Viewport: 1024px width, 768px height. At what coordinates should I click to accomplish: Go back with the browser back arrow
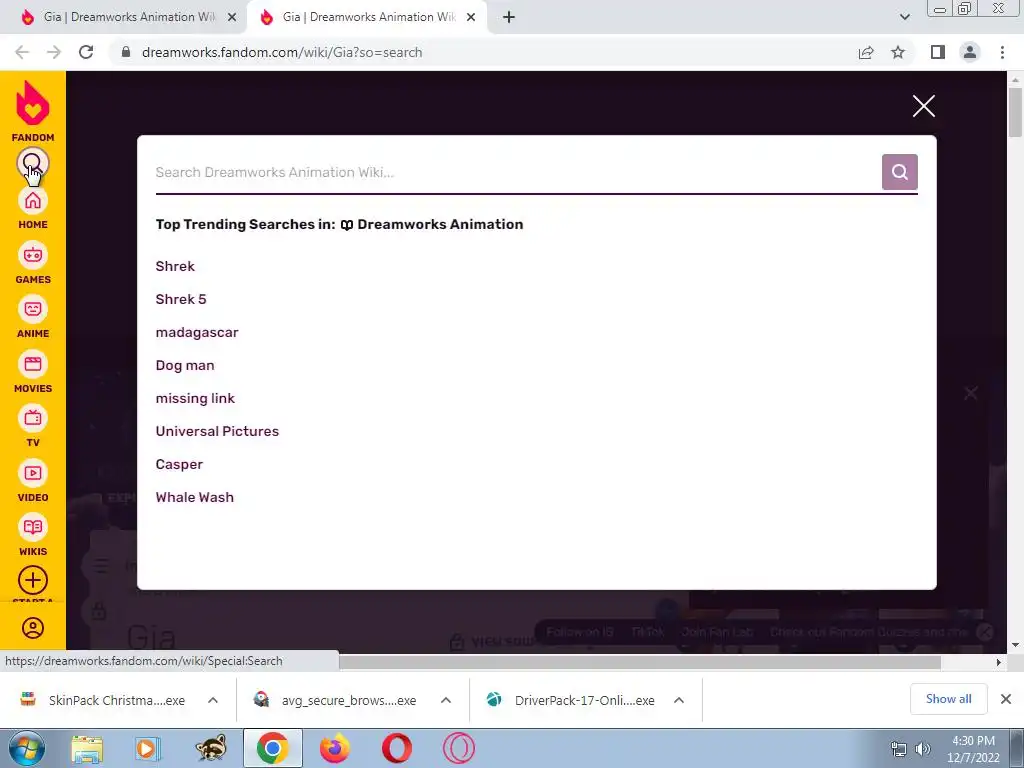[22, 52]
